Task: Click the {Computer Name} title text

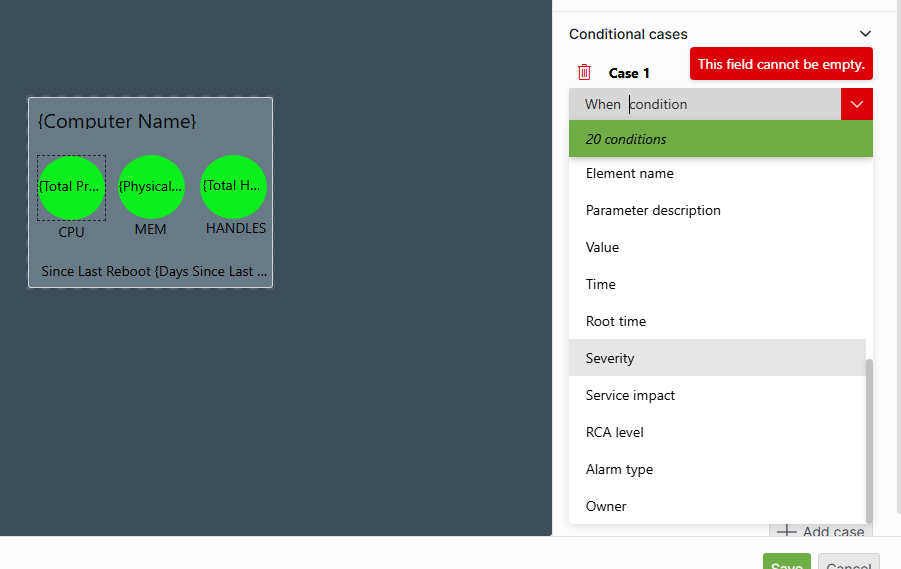Action: pyautogui.click(x=117, y=121)
